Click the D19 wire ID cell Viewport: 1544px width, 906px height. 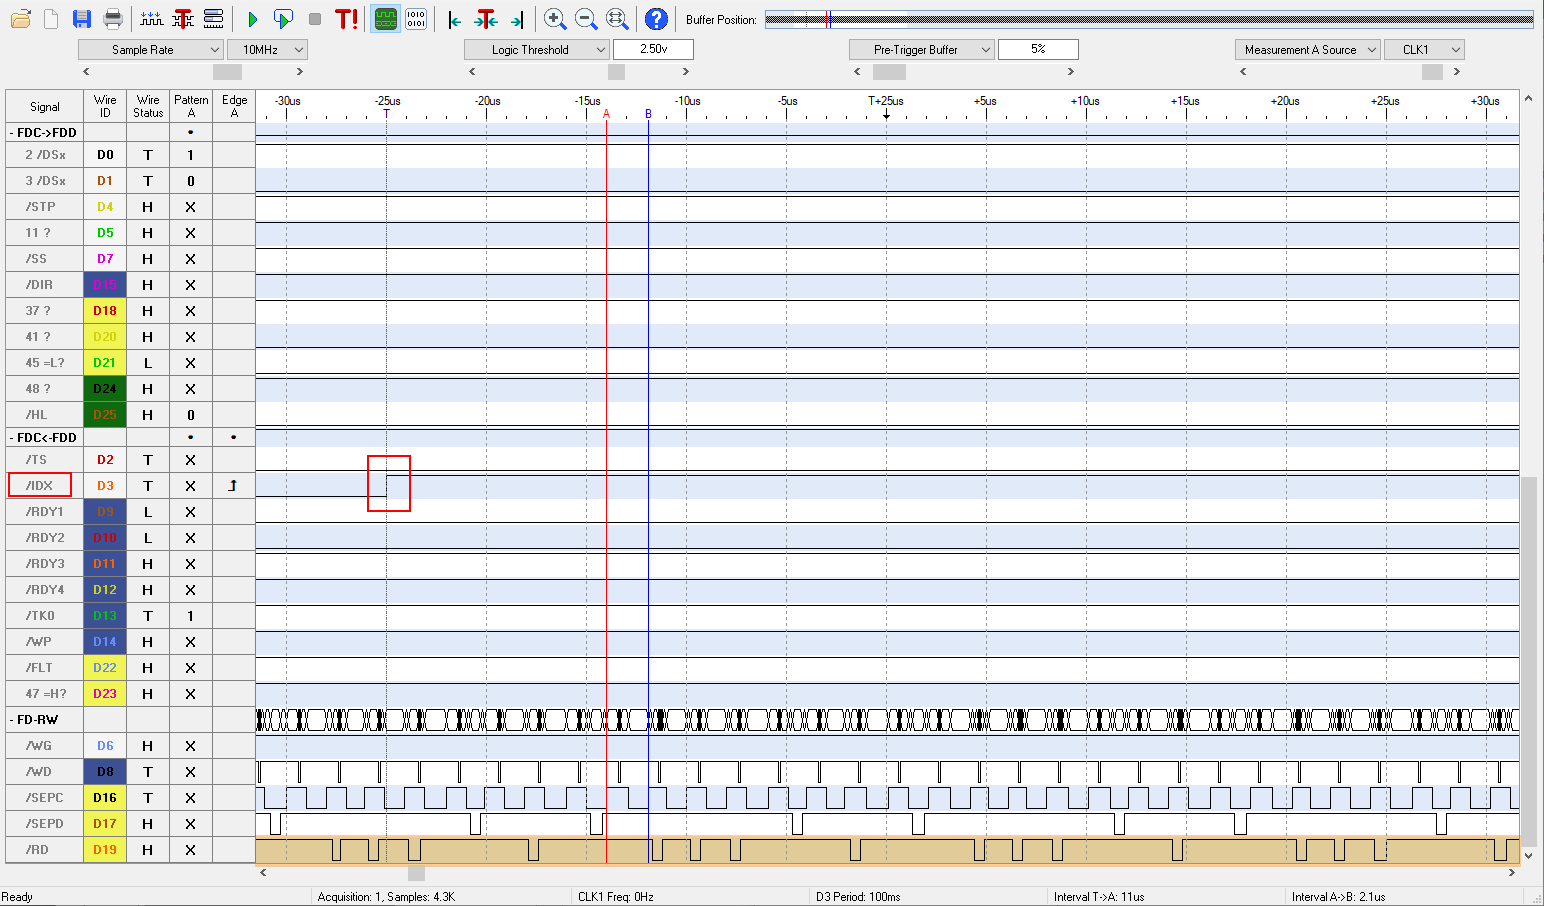coord(105,849)
